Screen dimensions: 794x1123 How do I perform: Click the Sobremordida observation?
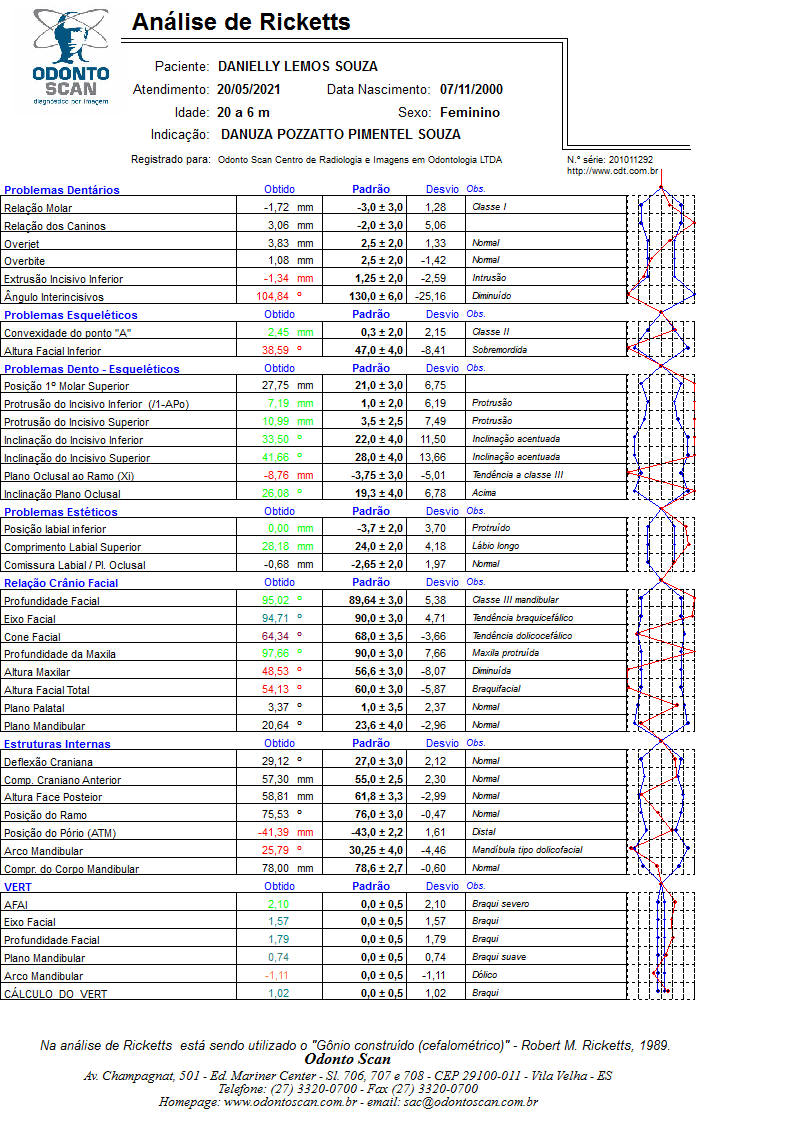point(499,350)
